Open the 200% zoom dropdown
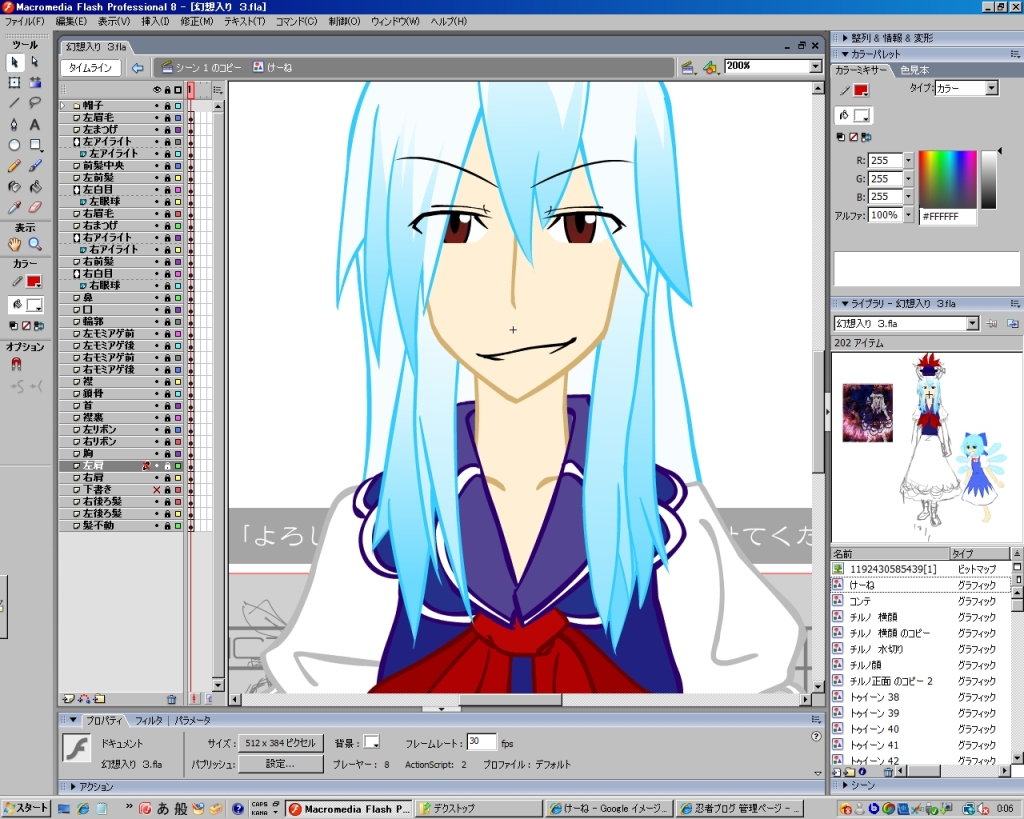This screenshot has width=1024, height=819. point(816,67)
